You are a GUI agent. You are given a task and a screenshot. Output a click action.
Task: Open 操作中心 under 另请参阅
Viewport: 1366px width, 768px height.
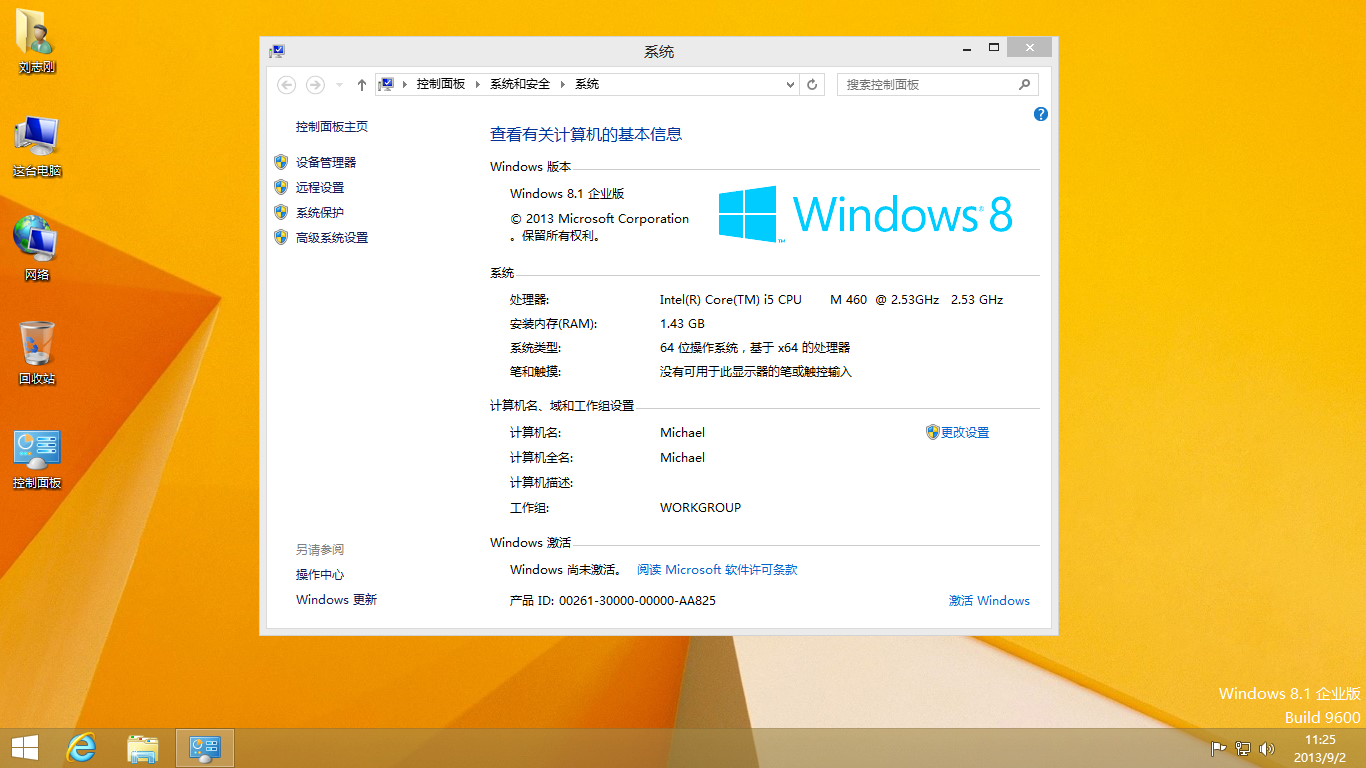[x=320, y=574]
